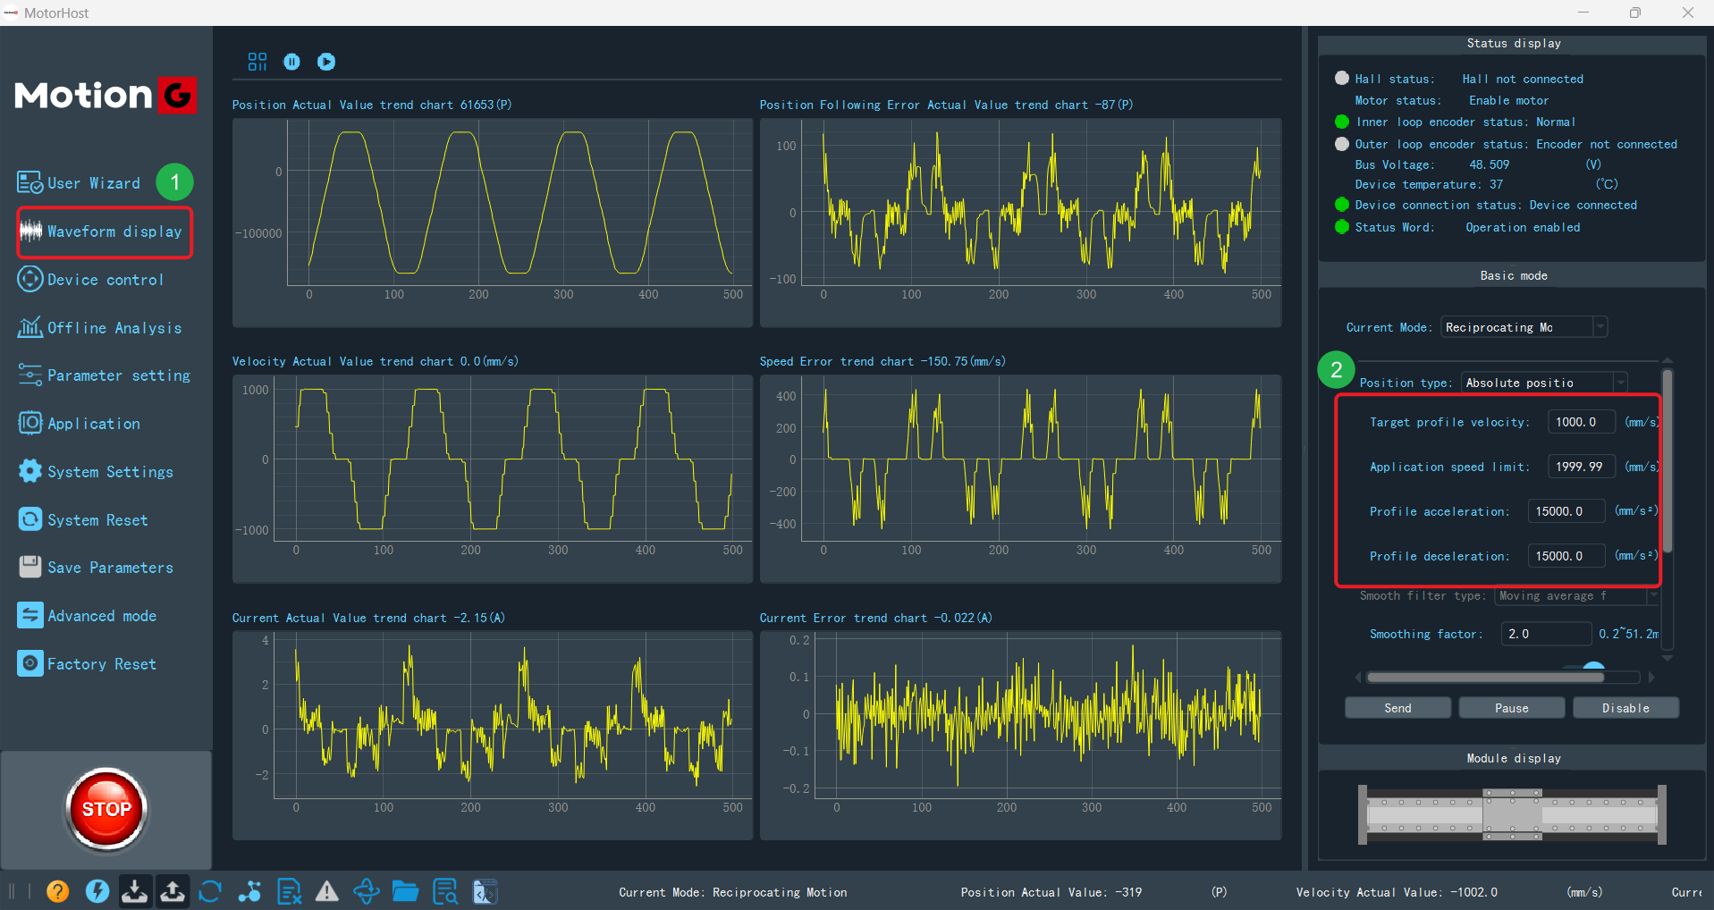Click the Velocity Actual Value trend chart
The width and height of the screenshot is (1714, 910).
(492, 478)
